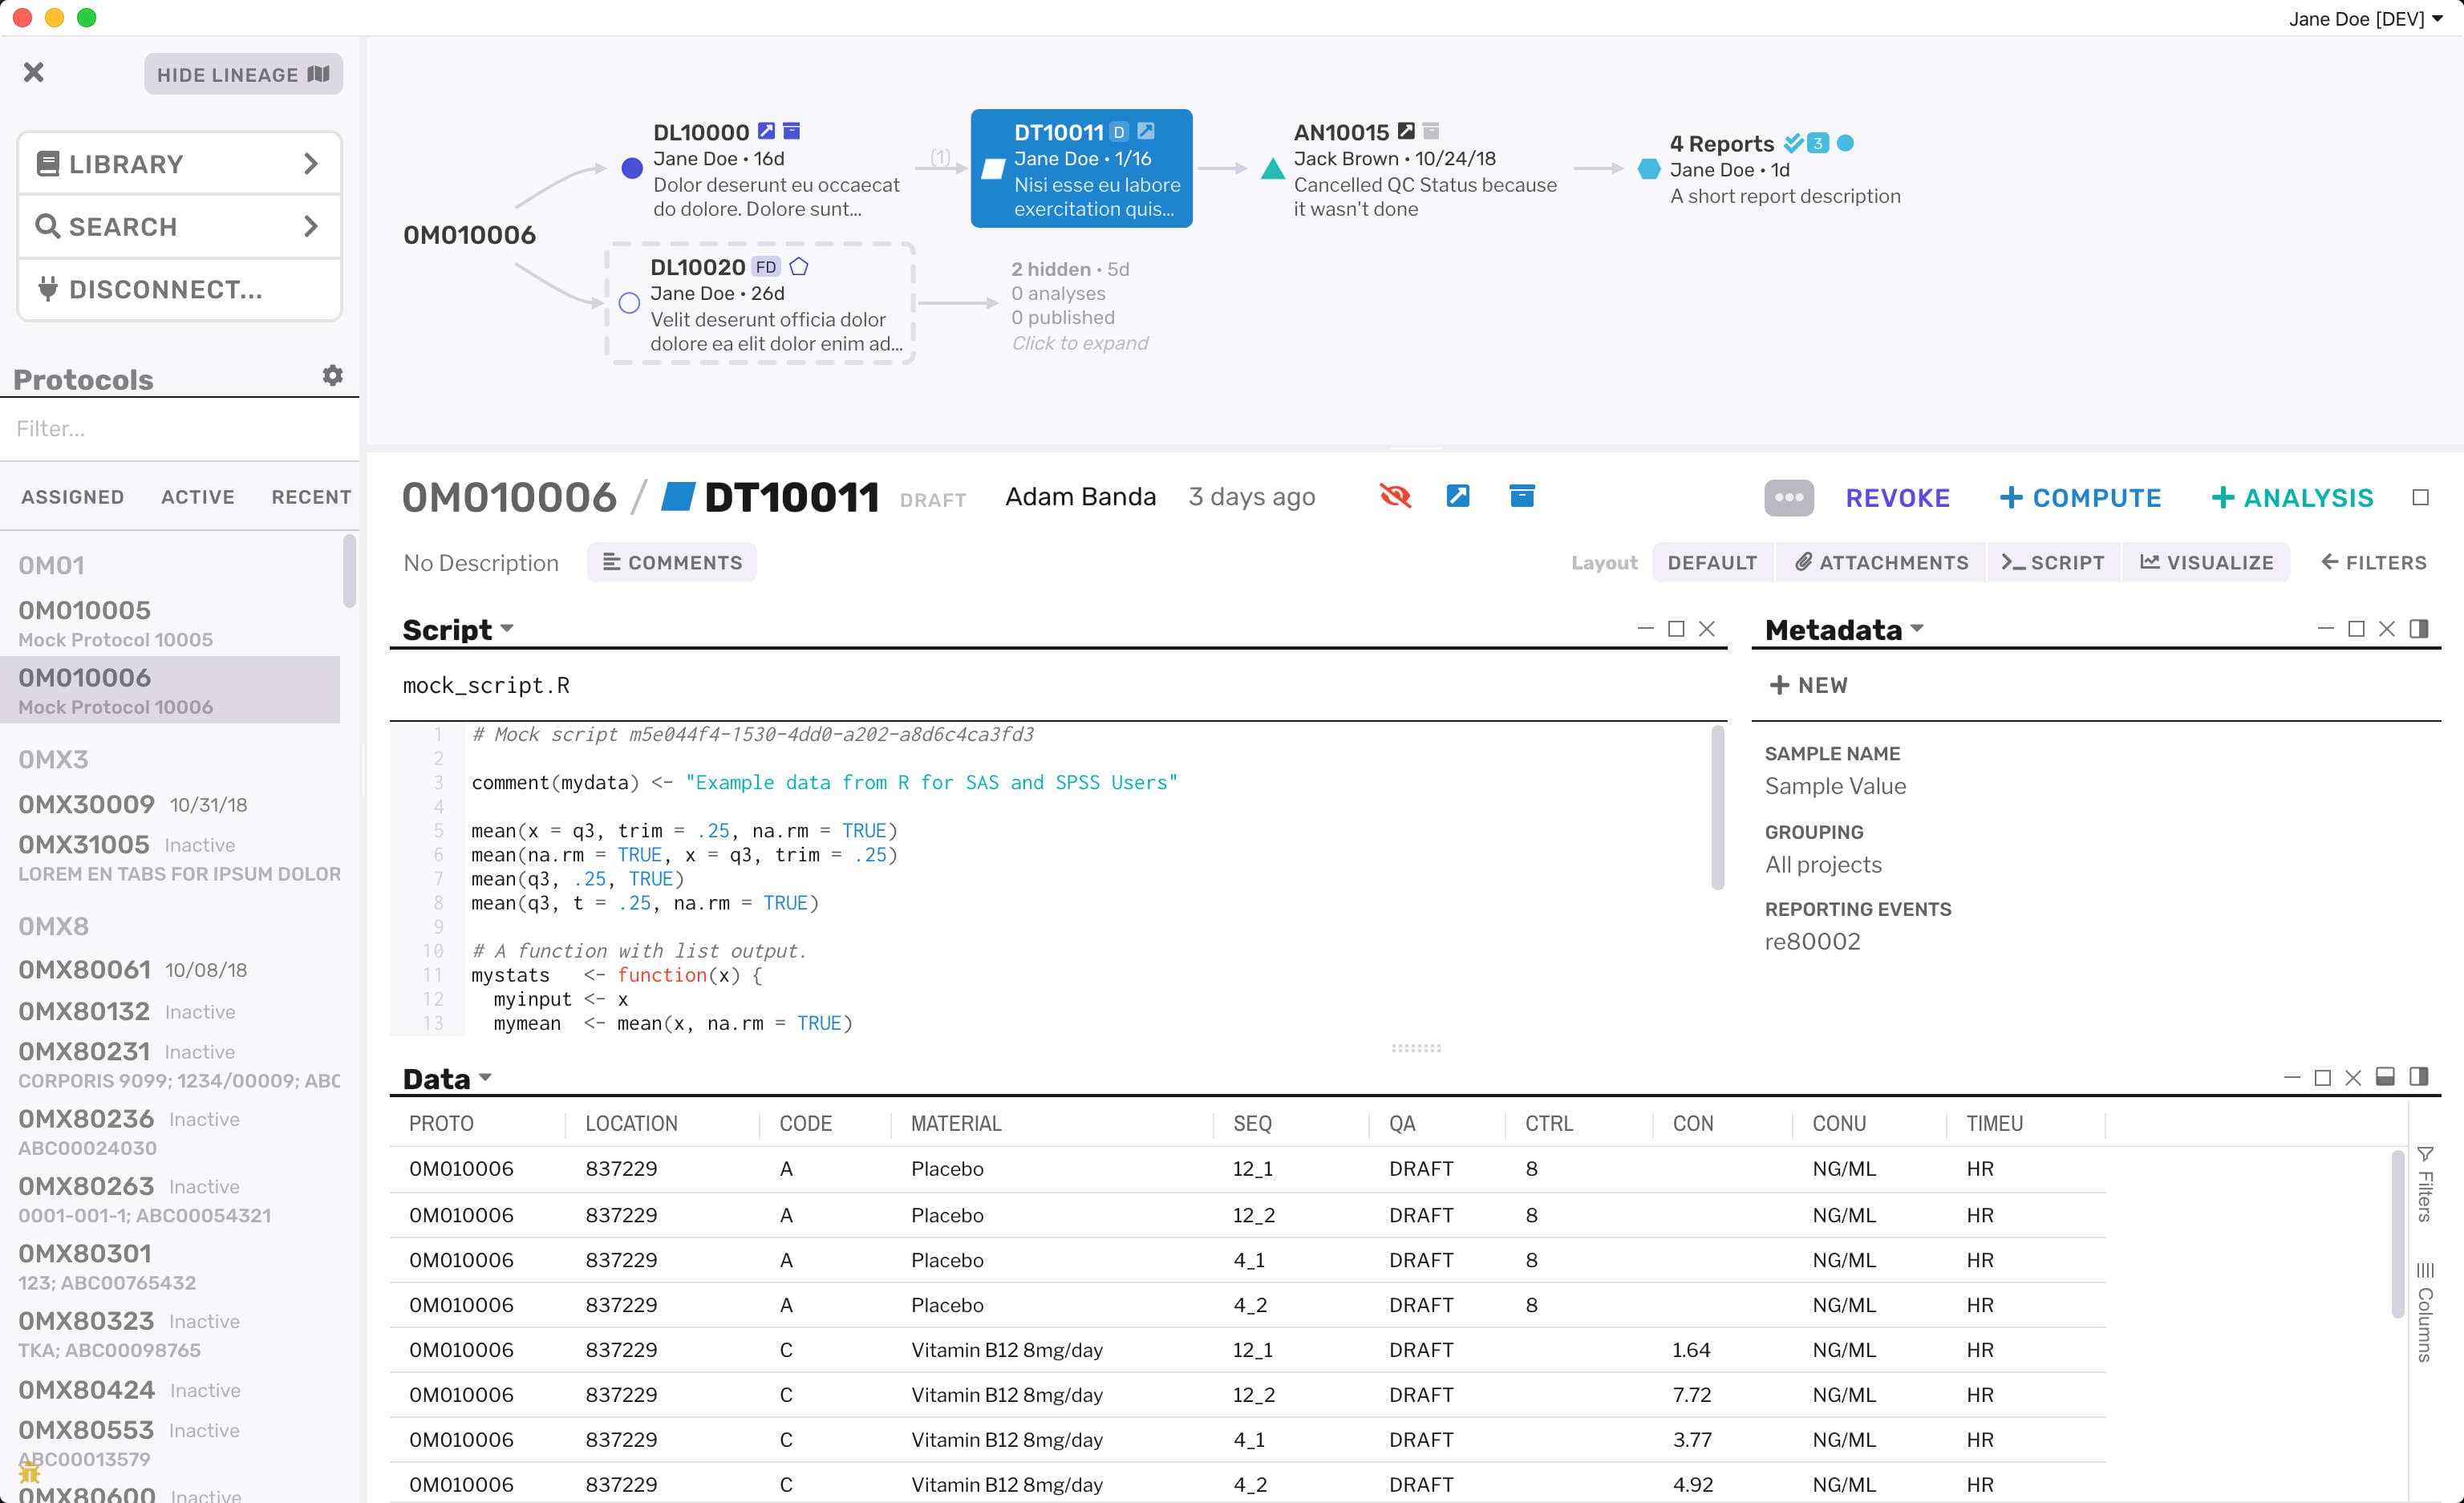Click the double-checkmark icon beside 4 Reports

[1794, 143]
